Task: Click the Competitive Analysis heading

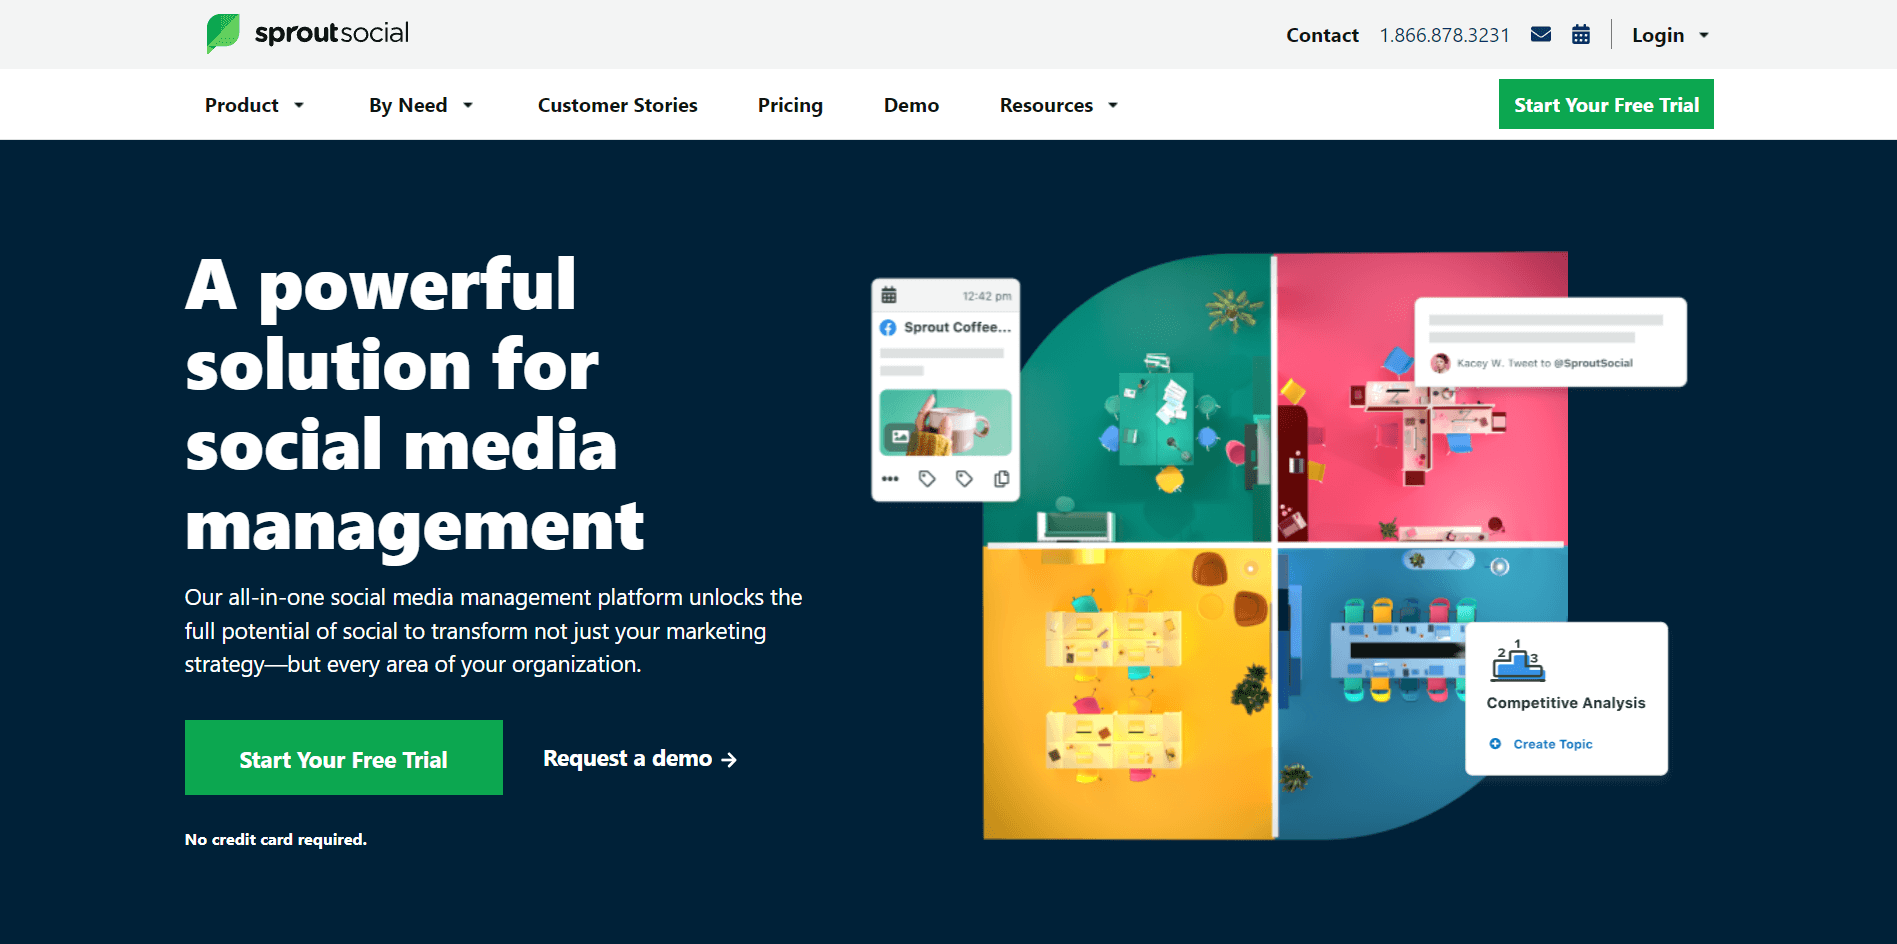Action: 1566,703
